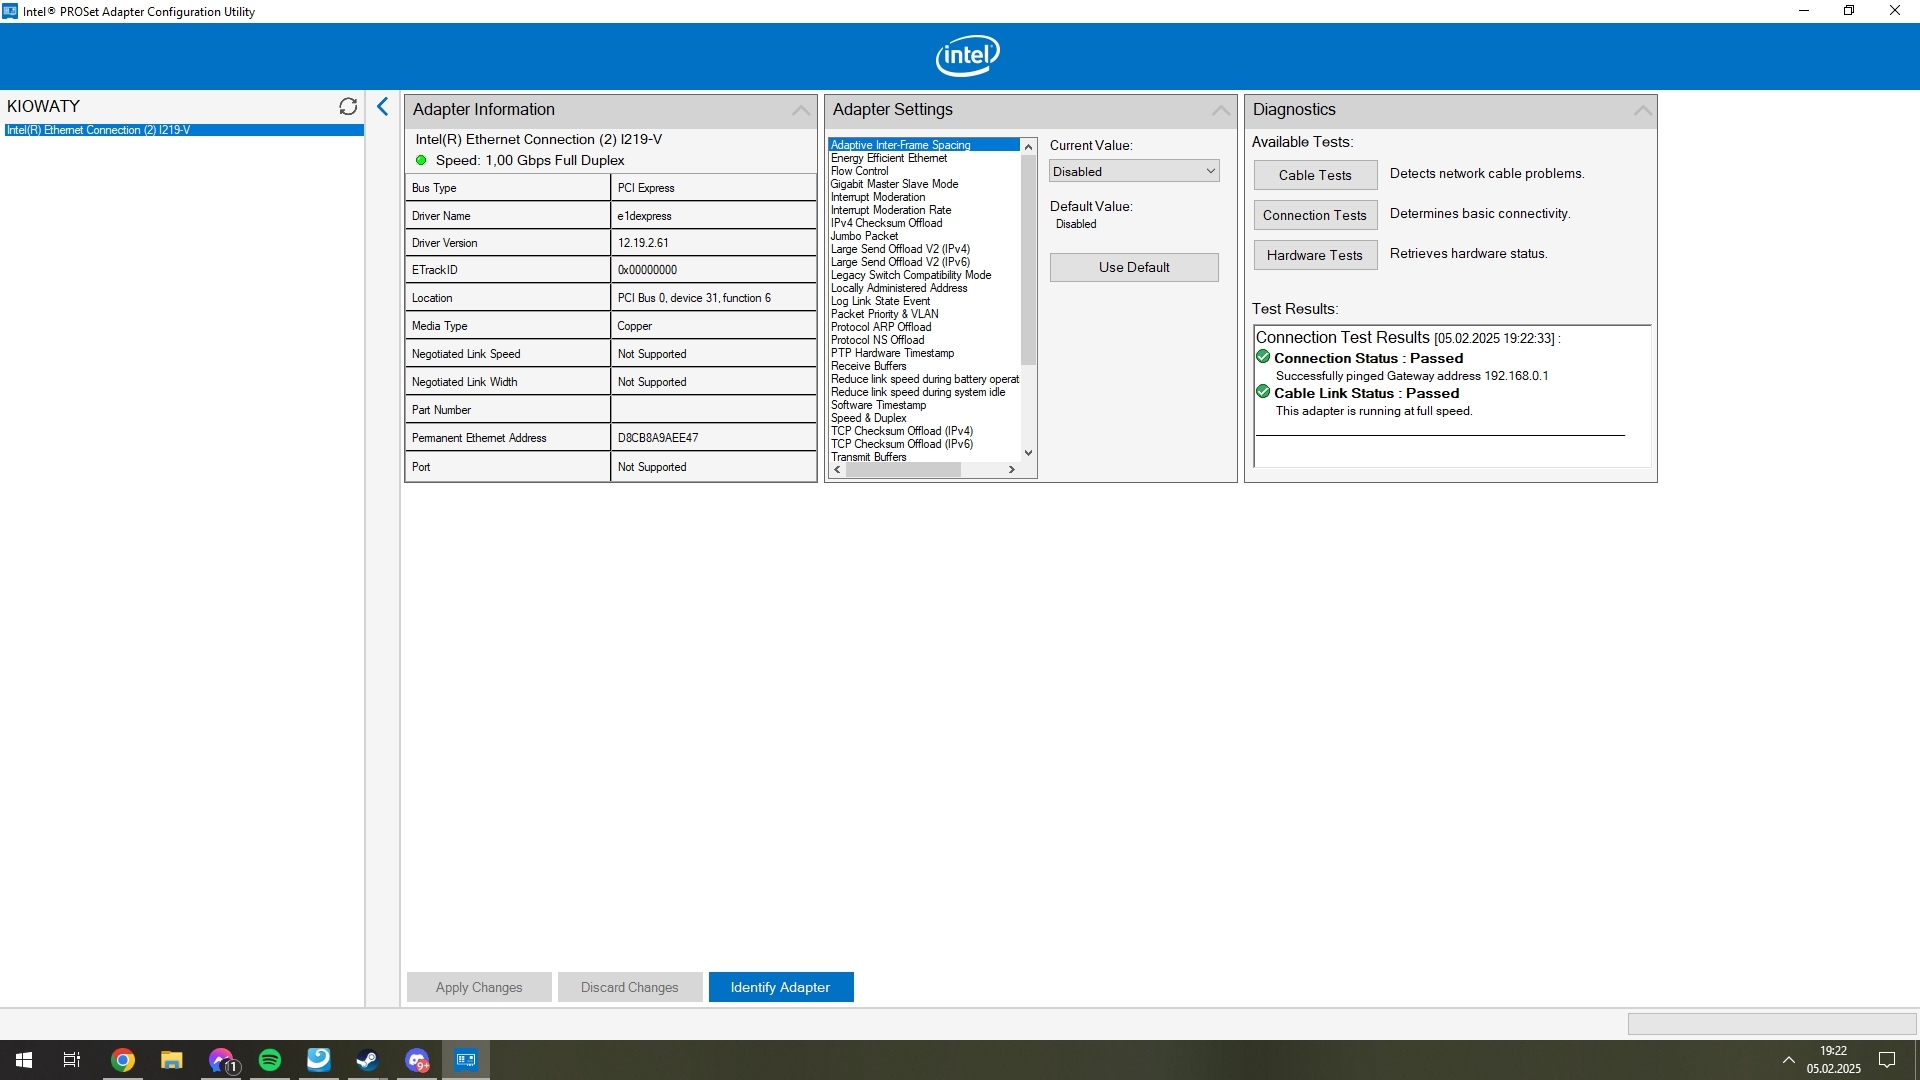This screenshot has width=1920, height=1080.
Task: Run Cable Tests
Action: tap(1315, 175)
